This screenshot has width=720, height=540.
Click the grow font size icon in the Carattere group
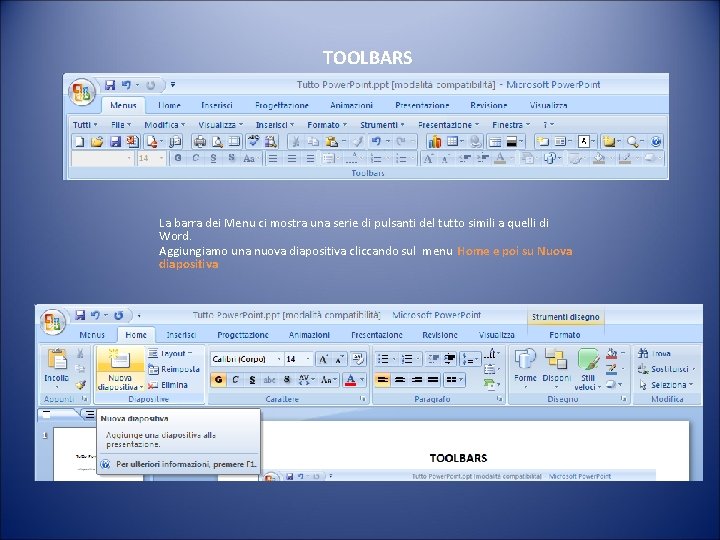(323, 359)
